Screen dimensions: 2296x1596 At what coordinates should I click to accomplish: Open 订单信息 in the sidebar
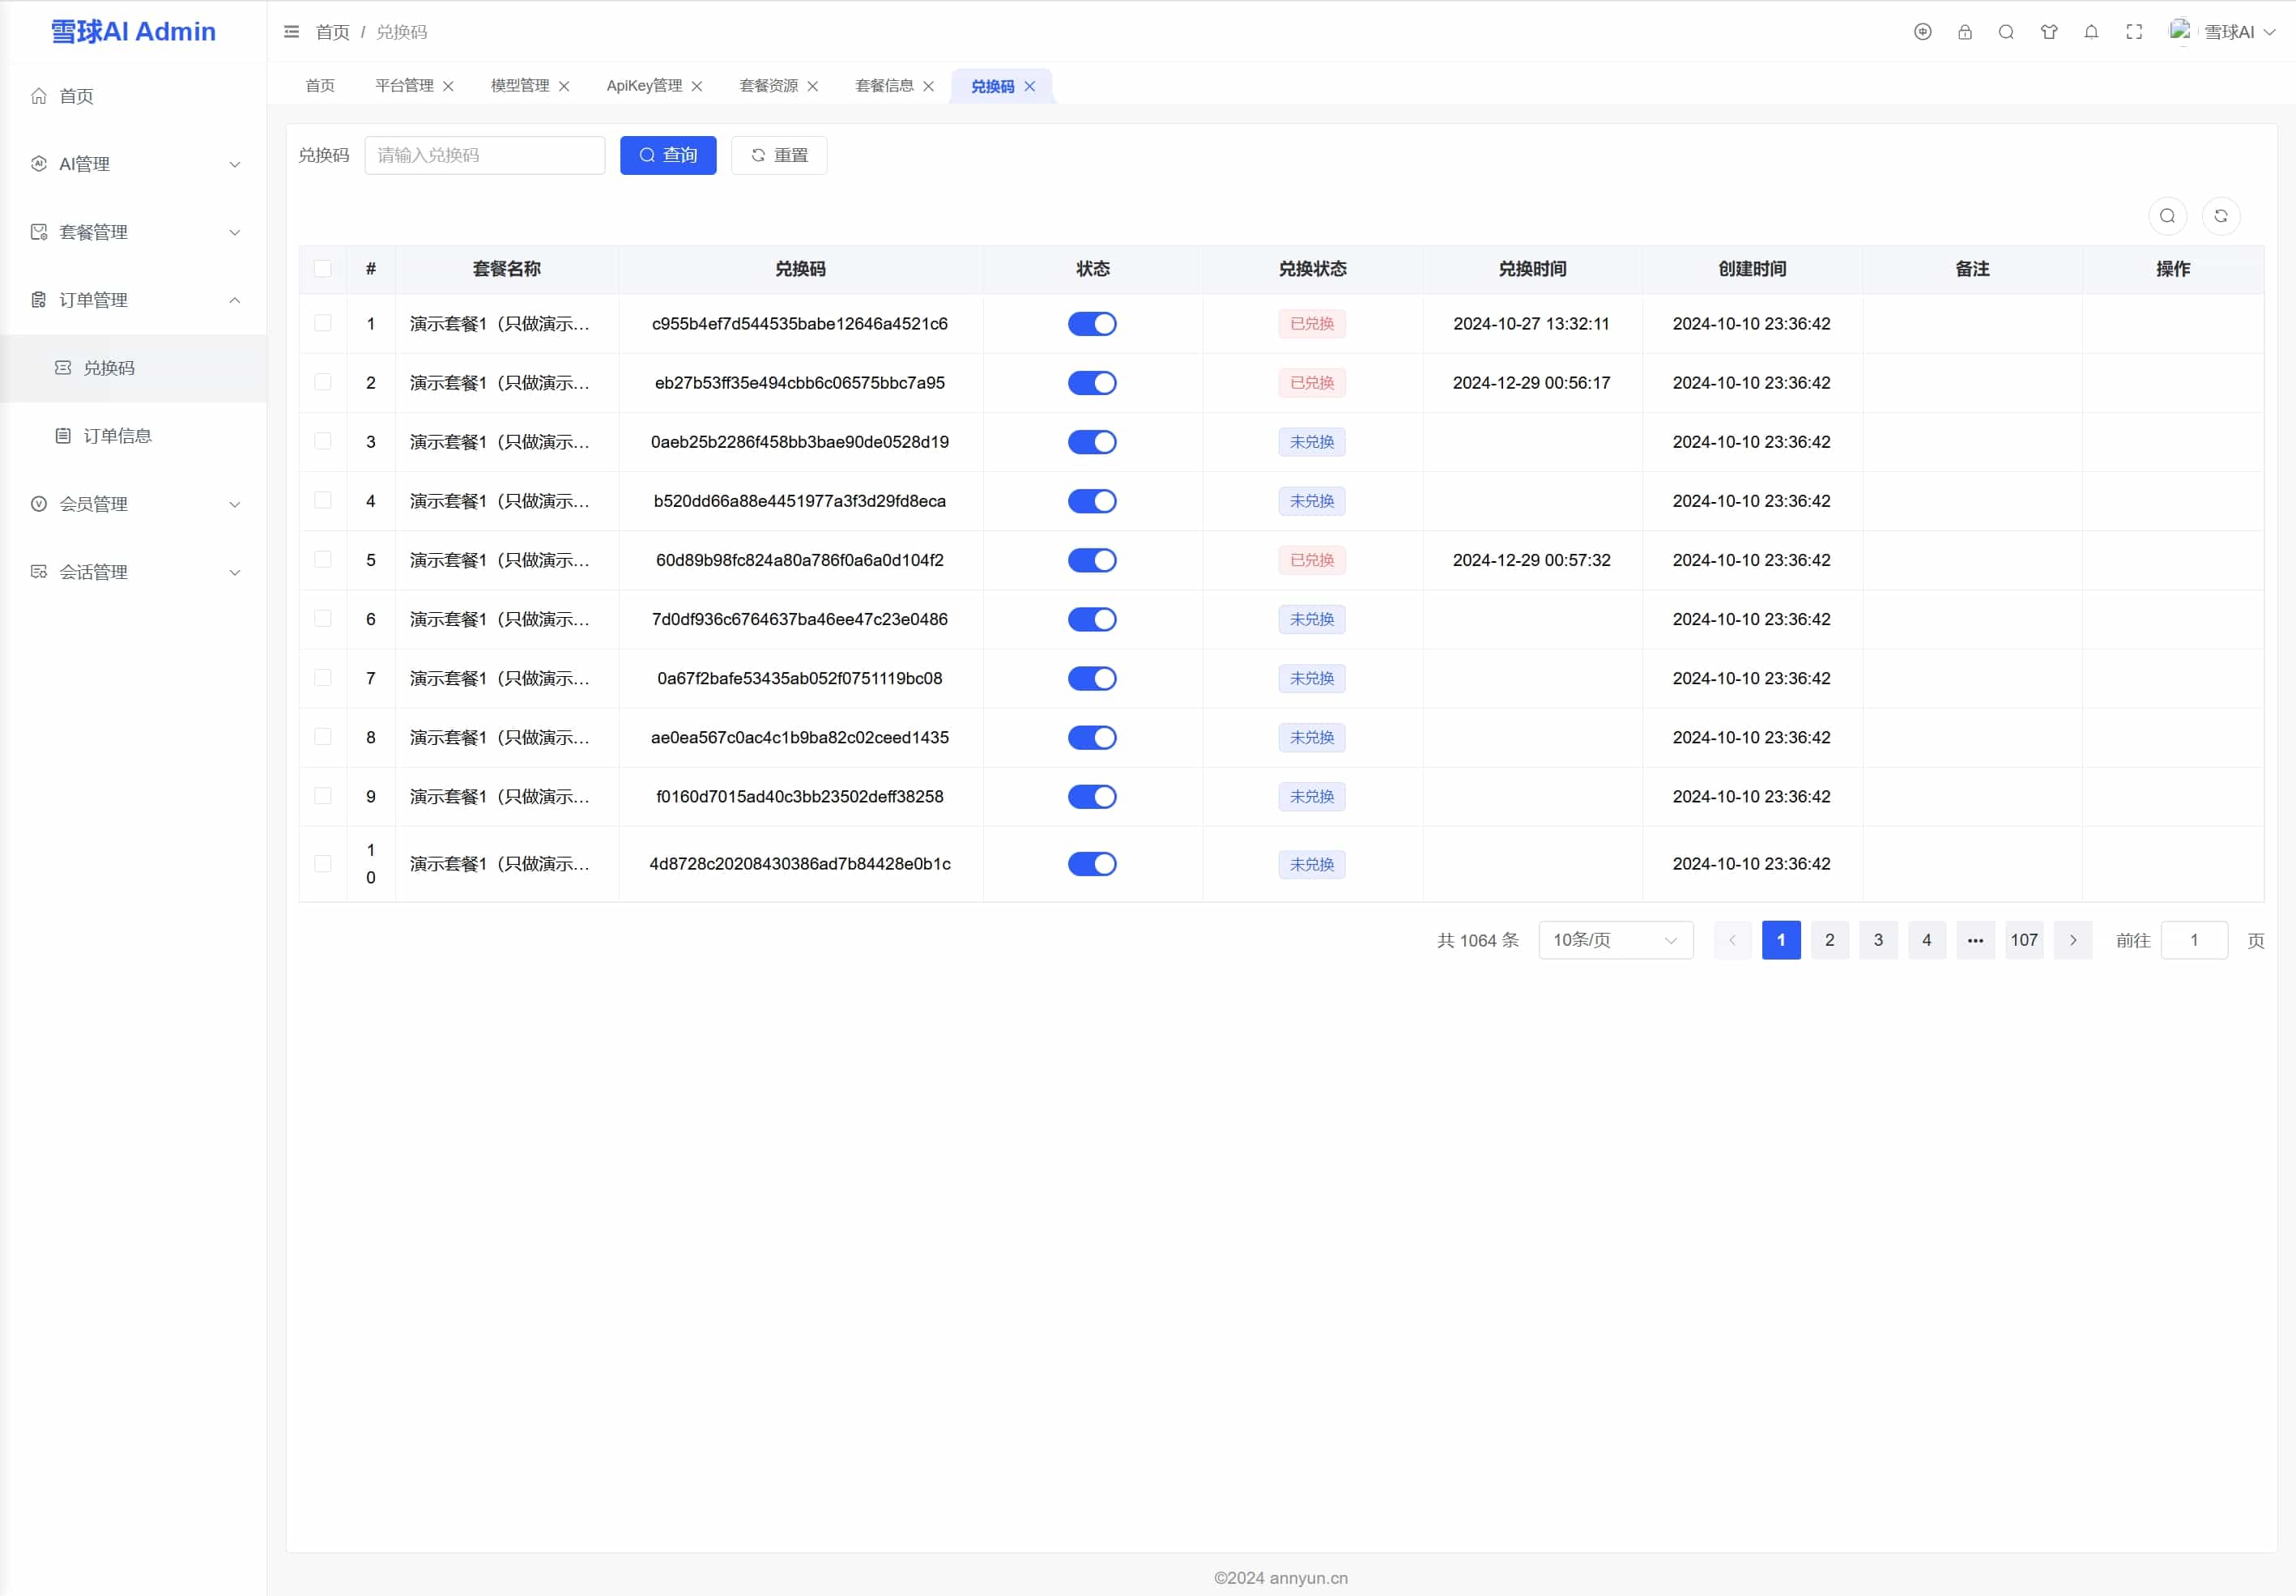coord(117,436)
